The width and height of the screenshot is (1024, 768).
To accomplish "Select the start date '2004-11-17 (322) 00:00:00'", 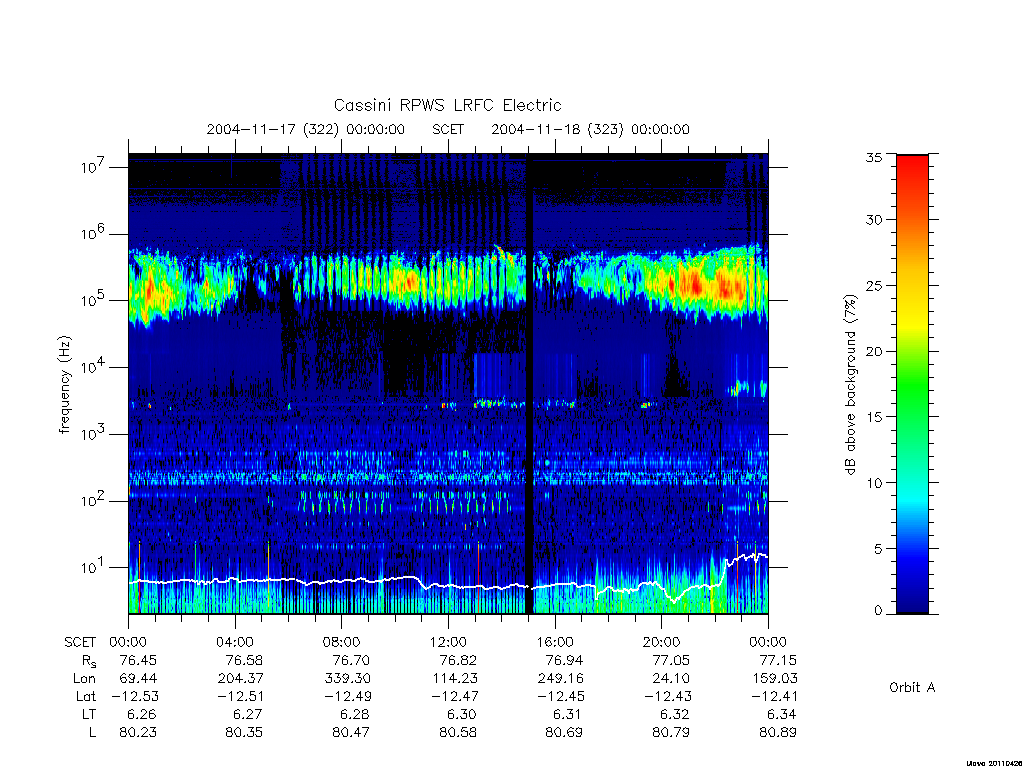I will click(306, 129).
